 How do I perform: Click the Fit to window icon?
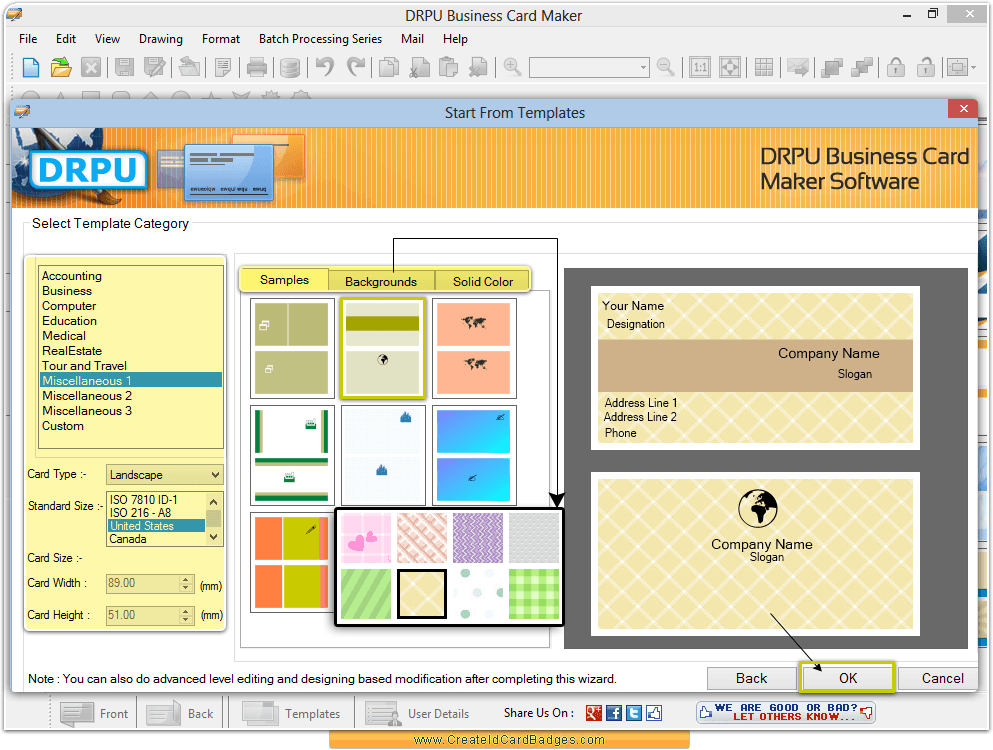pyautogui.click(x=730, y=67)
